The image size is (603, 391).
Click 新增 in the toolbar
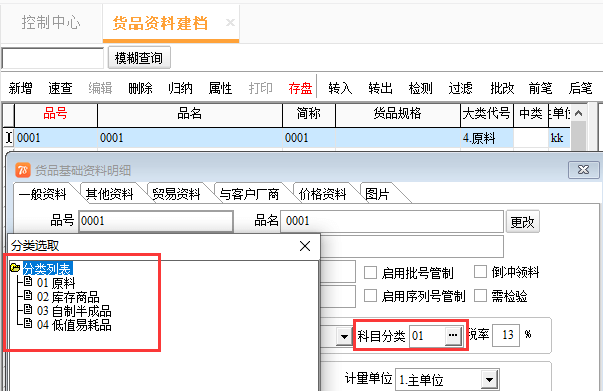click(20, 88)
